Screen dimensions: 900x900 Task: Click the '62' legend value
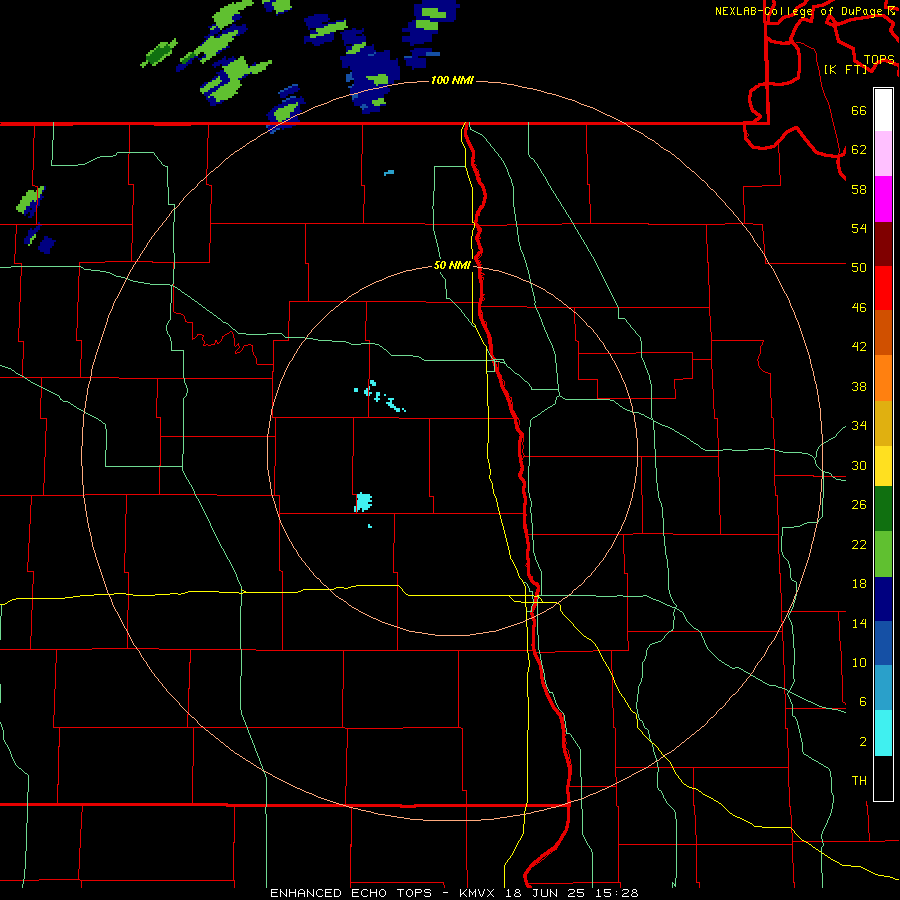coord(859,150)
